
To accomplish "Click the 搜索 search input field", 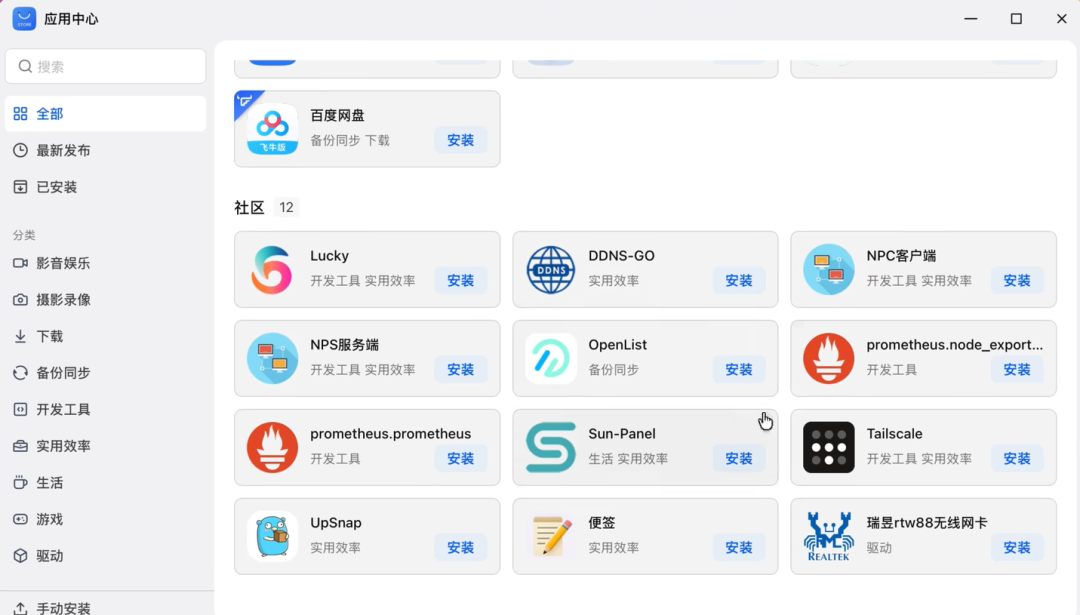I will pyautogui.click(x=105, y=65).
